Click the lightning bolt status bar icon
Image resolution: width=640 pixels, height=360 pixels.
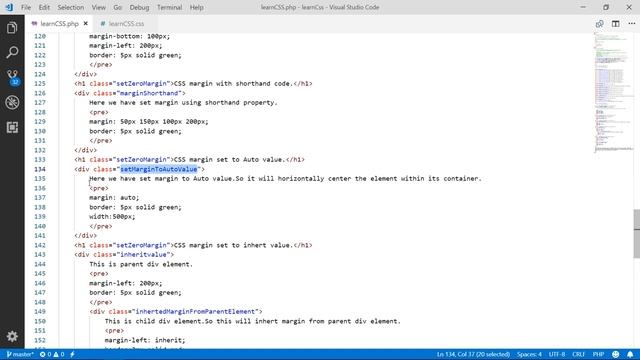coord(72,354)
